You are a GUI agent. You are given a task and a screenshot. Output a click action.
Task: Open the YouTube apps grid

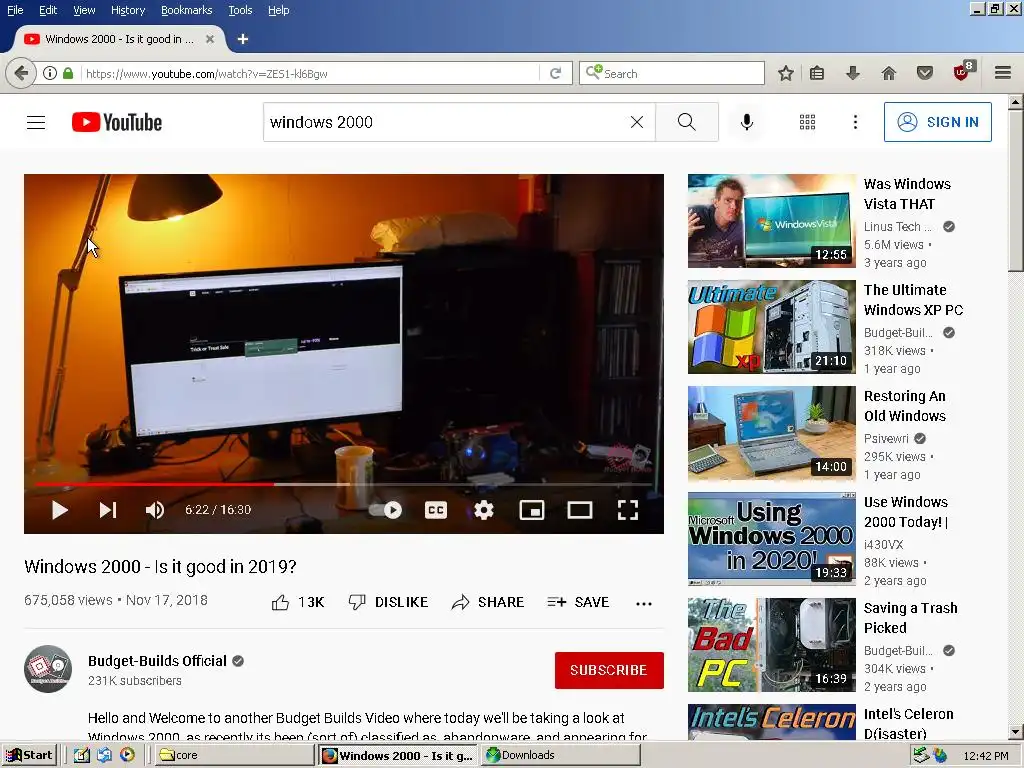pyautogui.click(x=807, y=122)
